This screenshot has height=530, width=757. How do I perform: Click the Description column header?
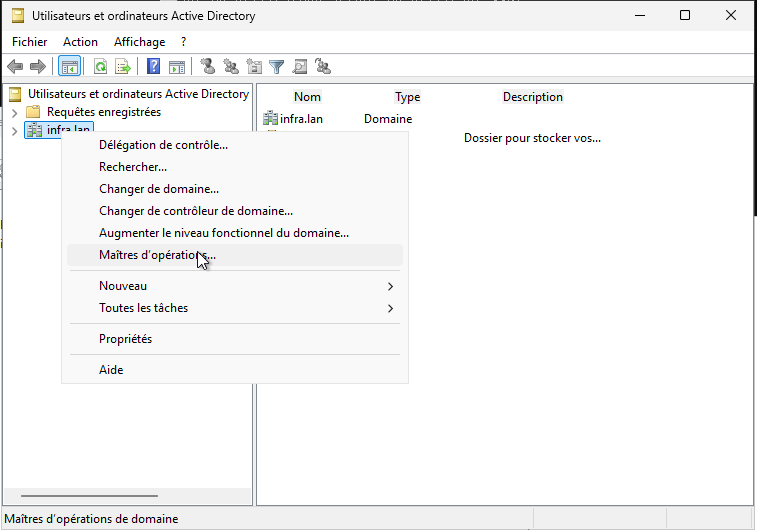tap(532, 97)
